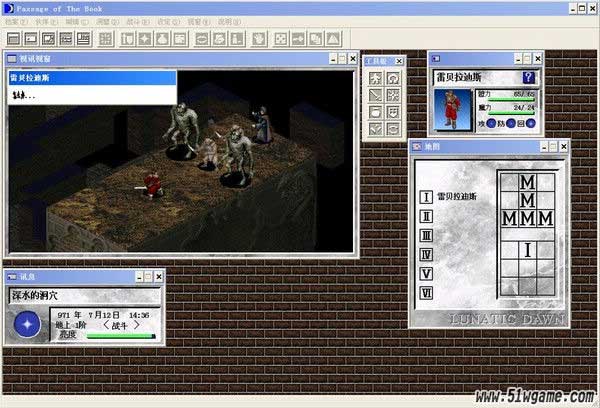Select the horseshoe icon in the tool palette

(393, 78)
